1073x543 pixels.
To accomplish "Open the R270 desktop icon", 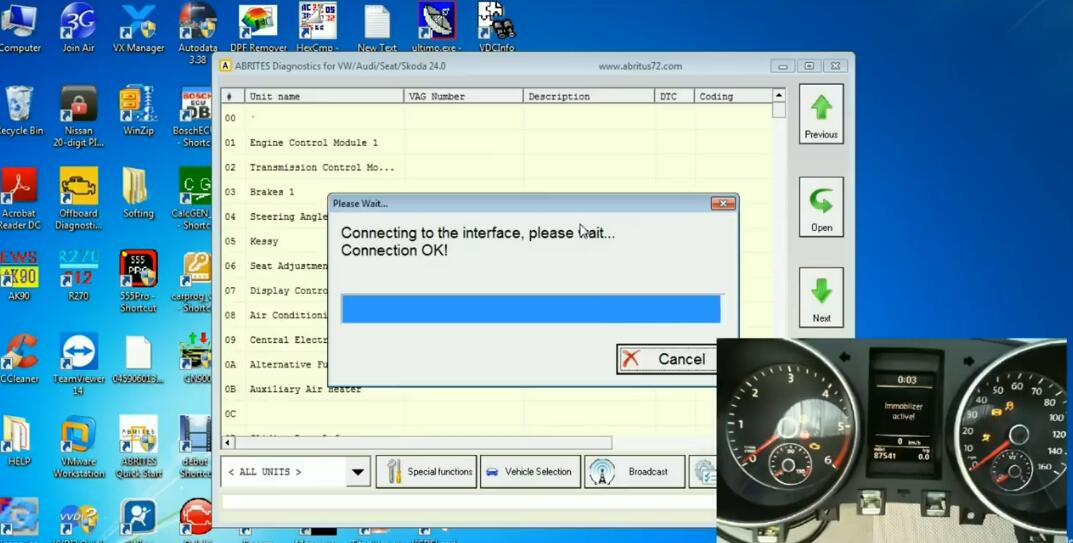I will 78,275.
